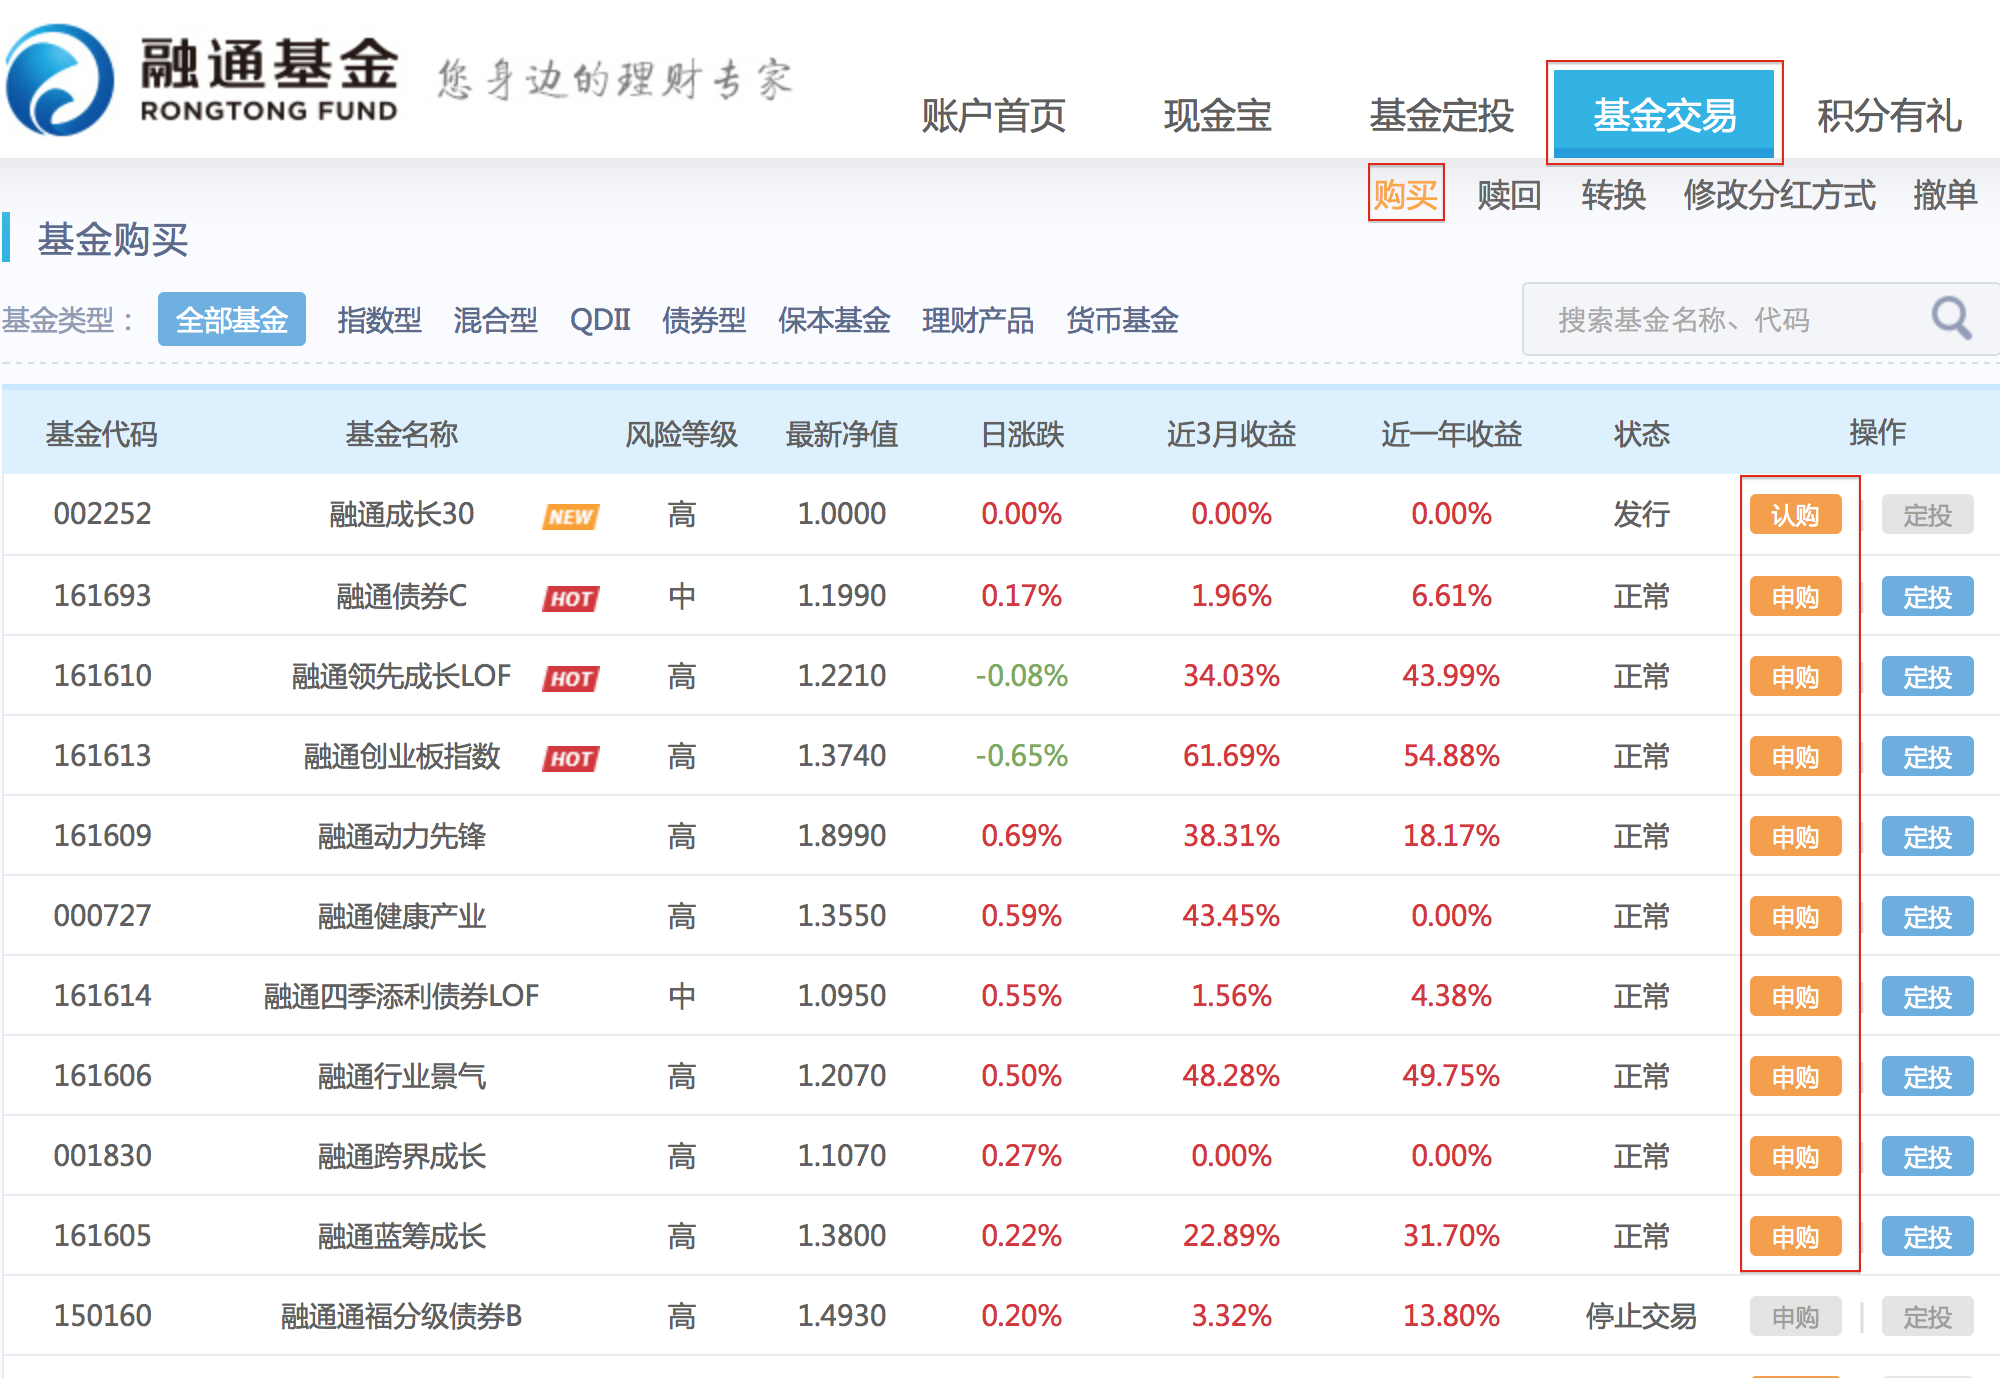This screenshot has height=1378, width=2000.
Task: Click 申购 for 融通四季添利债券LOF
Action: coord(1795,997)
